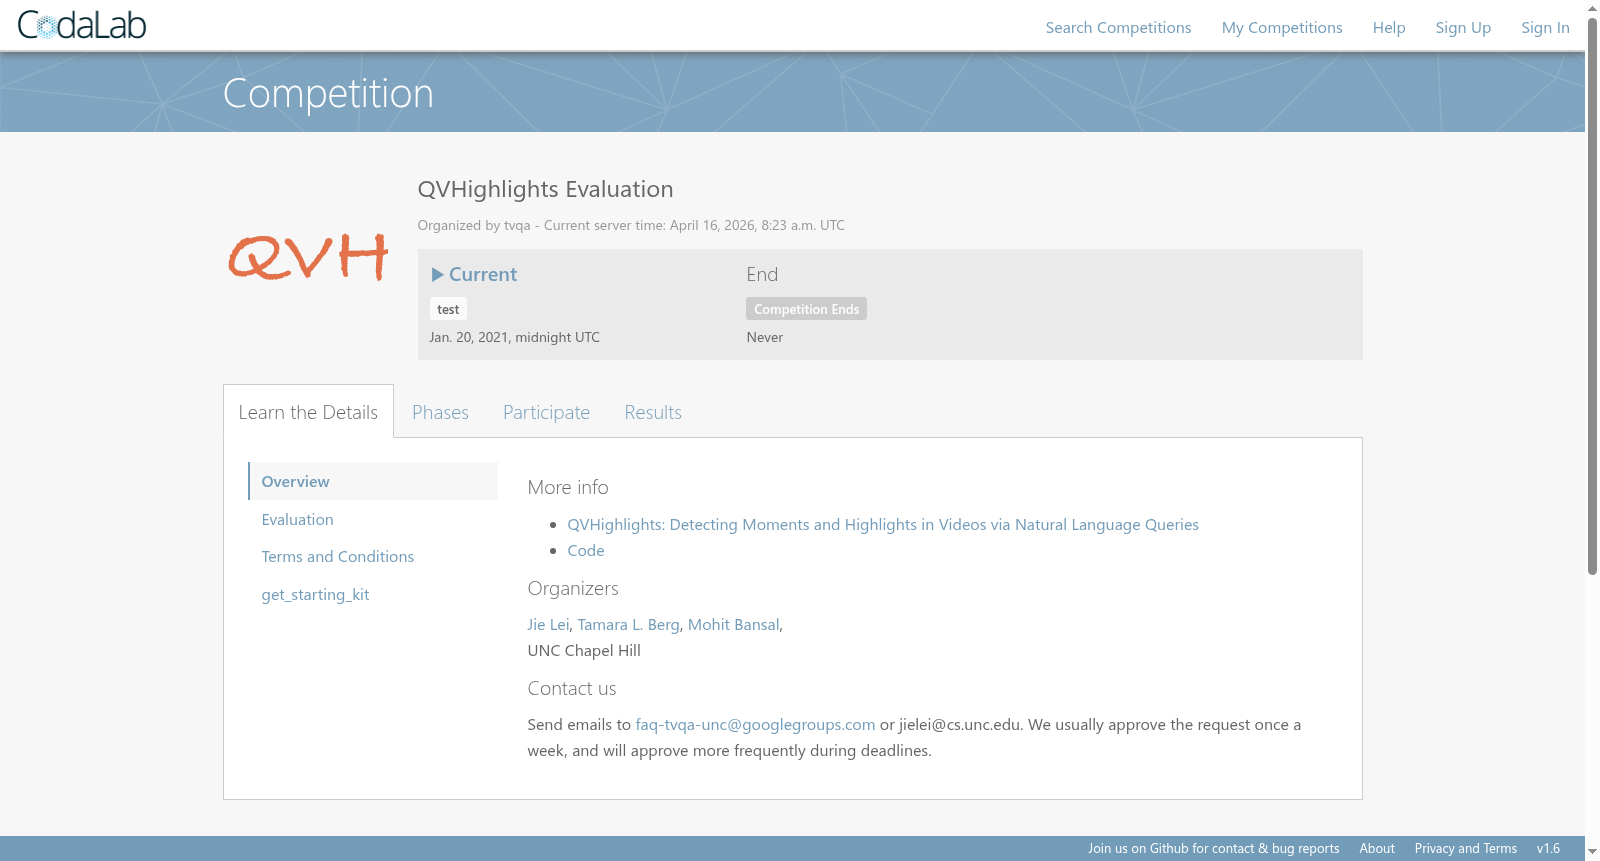This screenshot has height=861, width=1600.
Task: Click the 'Never' end date text
Action: 764,337
